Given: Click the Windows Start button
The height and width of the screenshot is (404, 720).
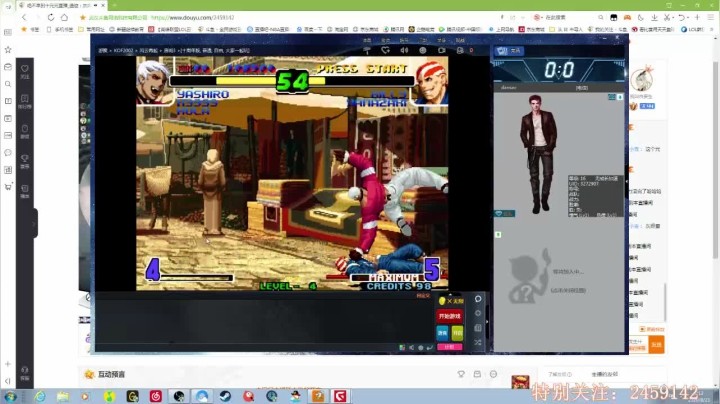Looking at the screenshot, I should pyautogui.click(x=10, y=396).
